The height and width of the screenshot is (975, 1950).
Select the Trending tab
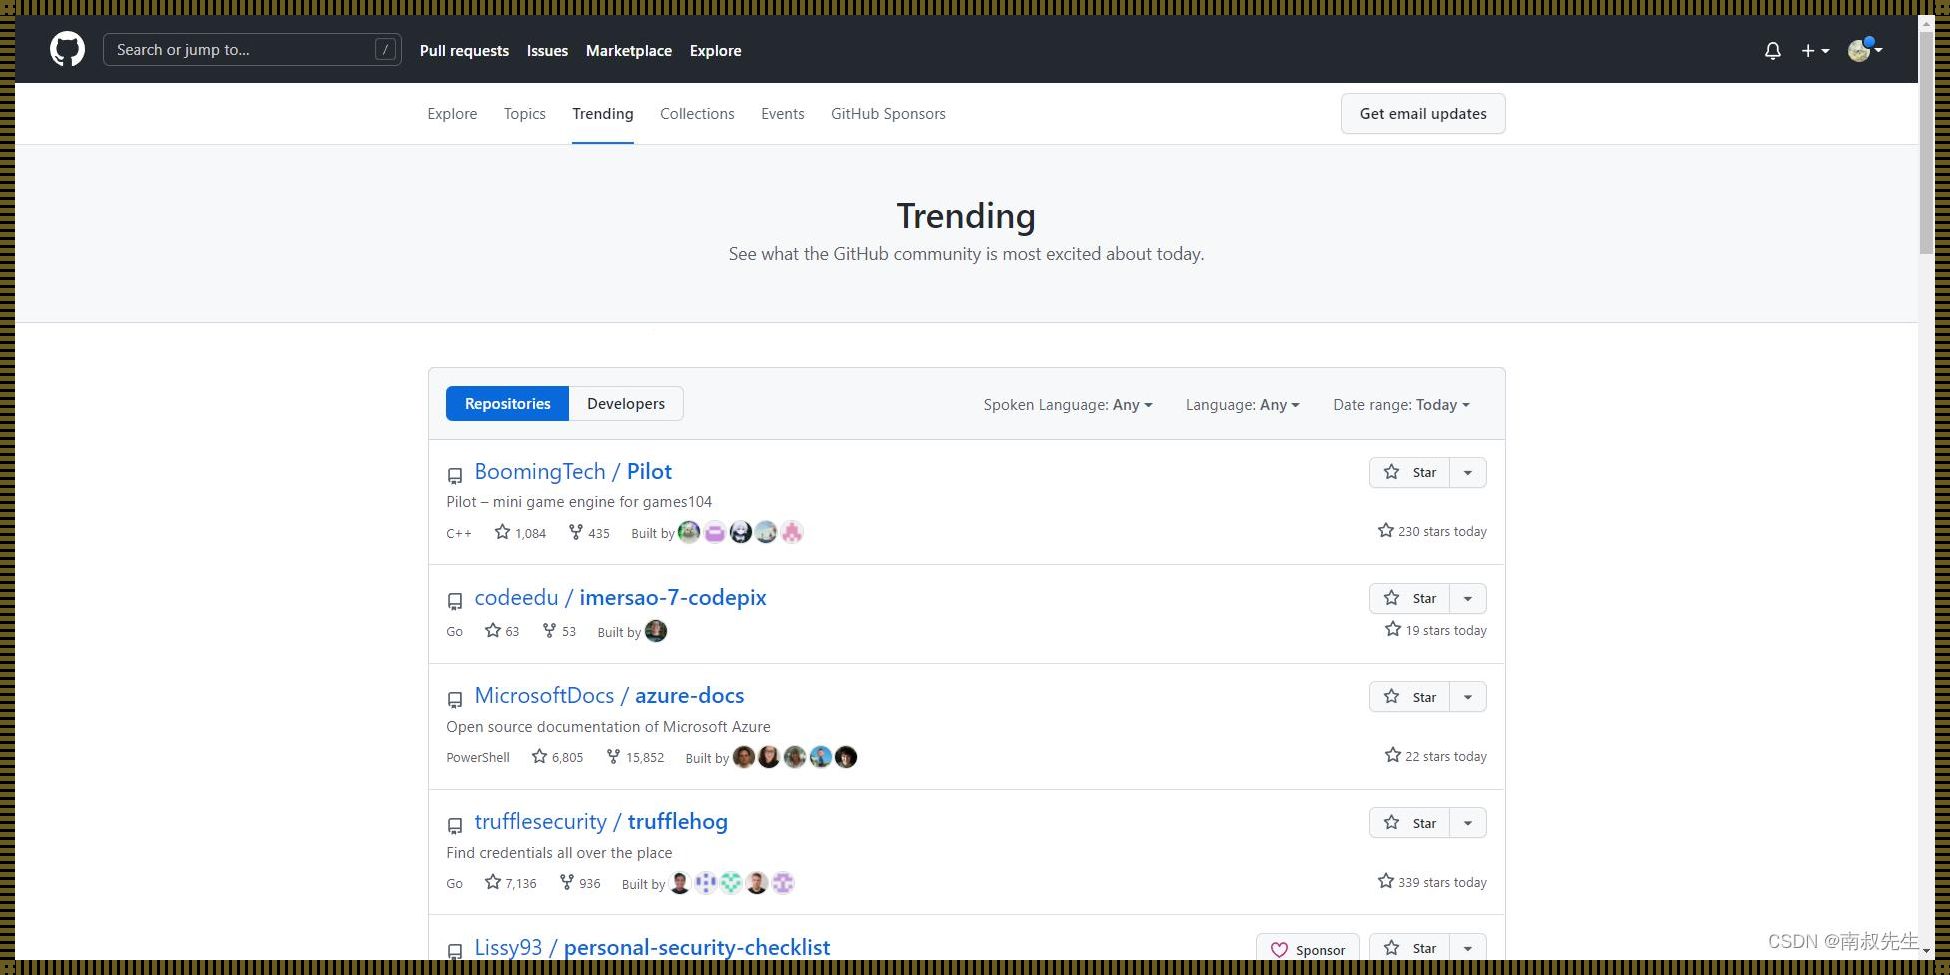pos(603,114)
